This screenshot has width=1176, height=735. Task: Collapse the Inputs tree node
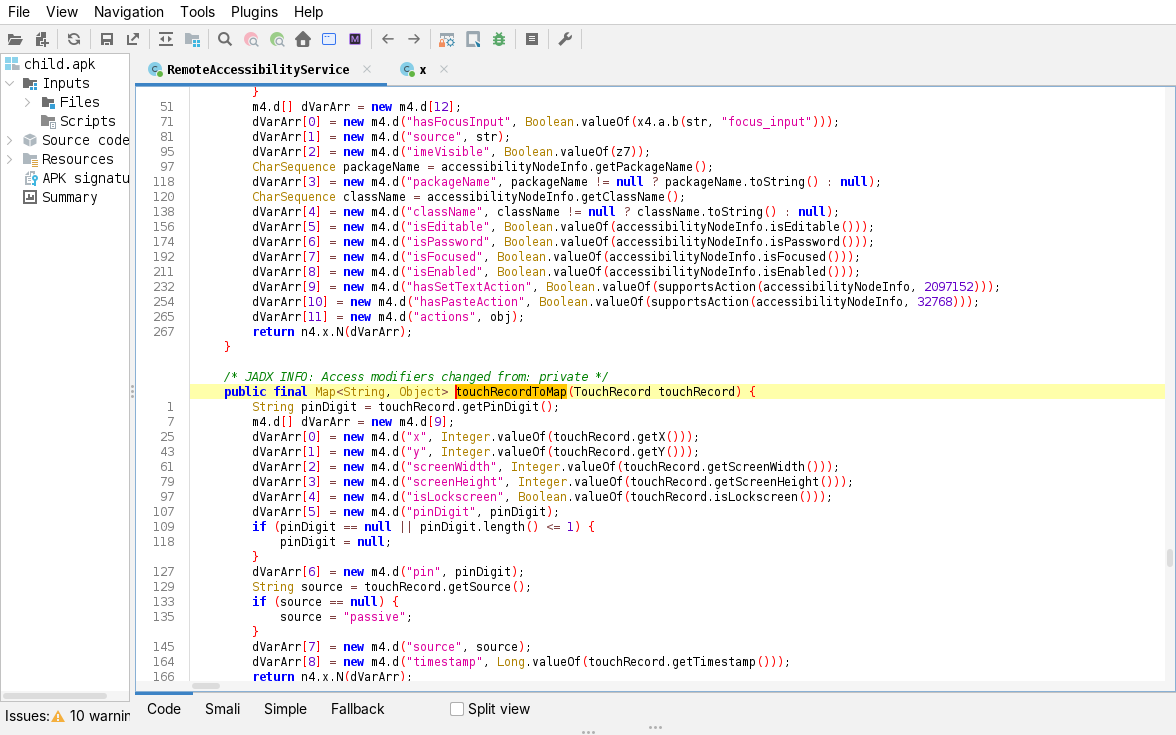[x=10, y=83]
